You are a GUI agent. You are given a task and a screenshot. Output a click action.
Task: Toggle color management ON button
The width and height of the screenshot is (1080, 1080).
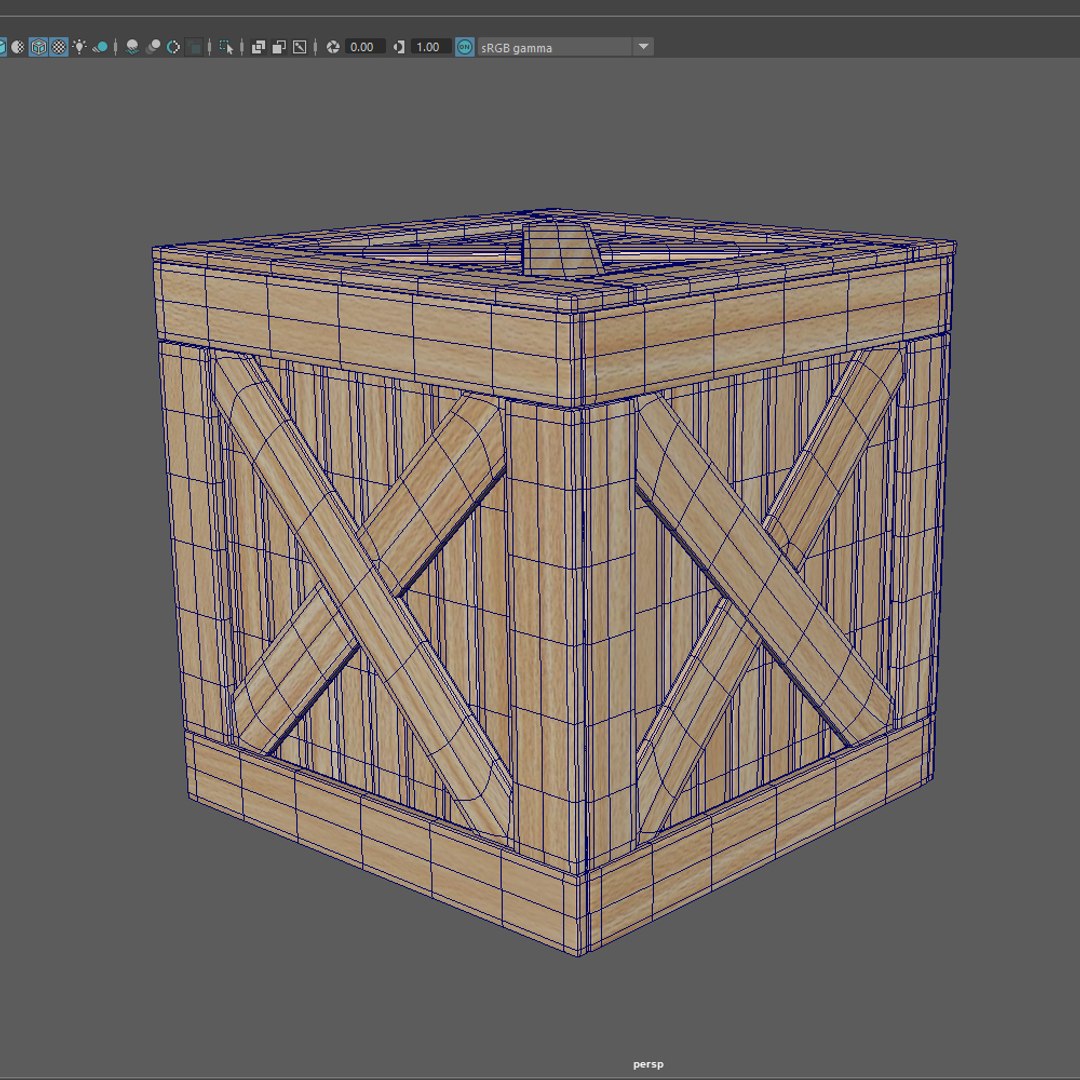coord(465,47)
